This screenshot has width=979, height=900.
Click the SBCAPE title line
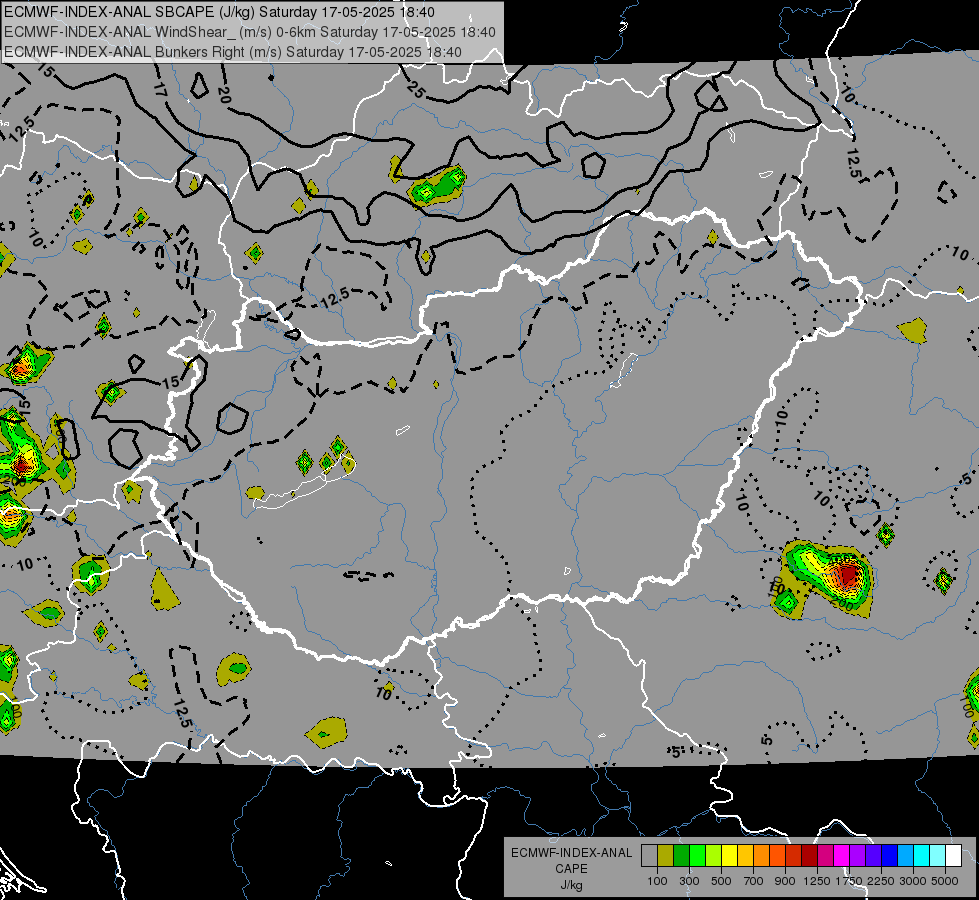pos(220,12)
